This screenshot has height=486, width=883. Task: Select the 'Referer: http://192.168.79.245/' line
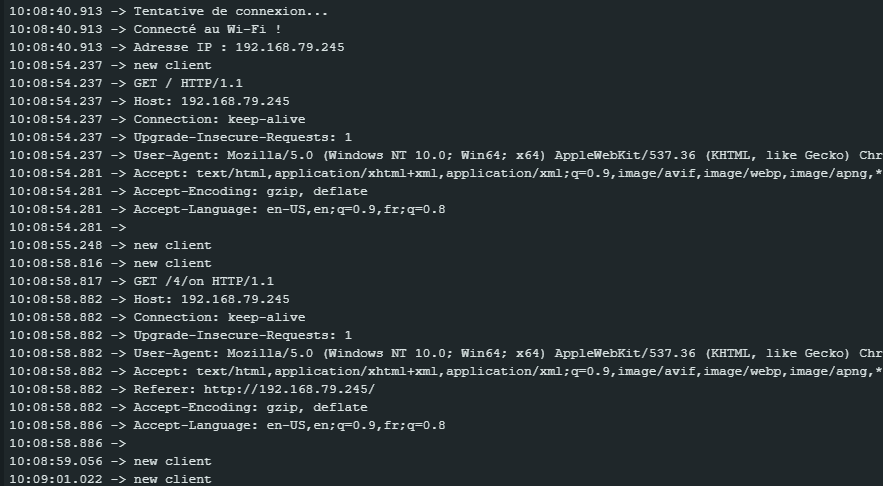[x=192, y=390]
